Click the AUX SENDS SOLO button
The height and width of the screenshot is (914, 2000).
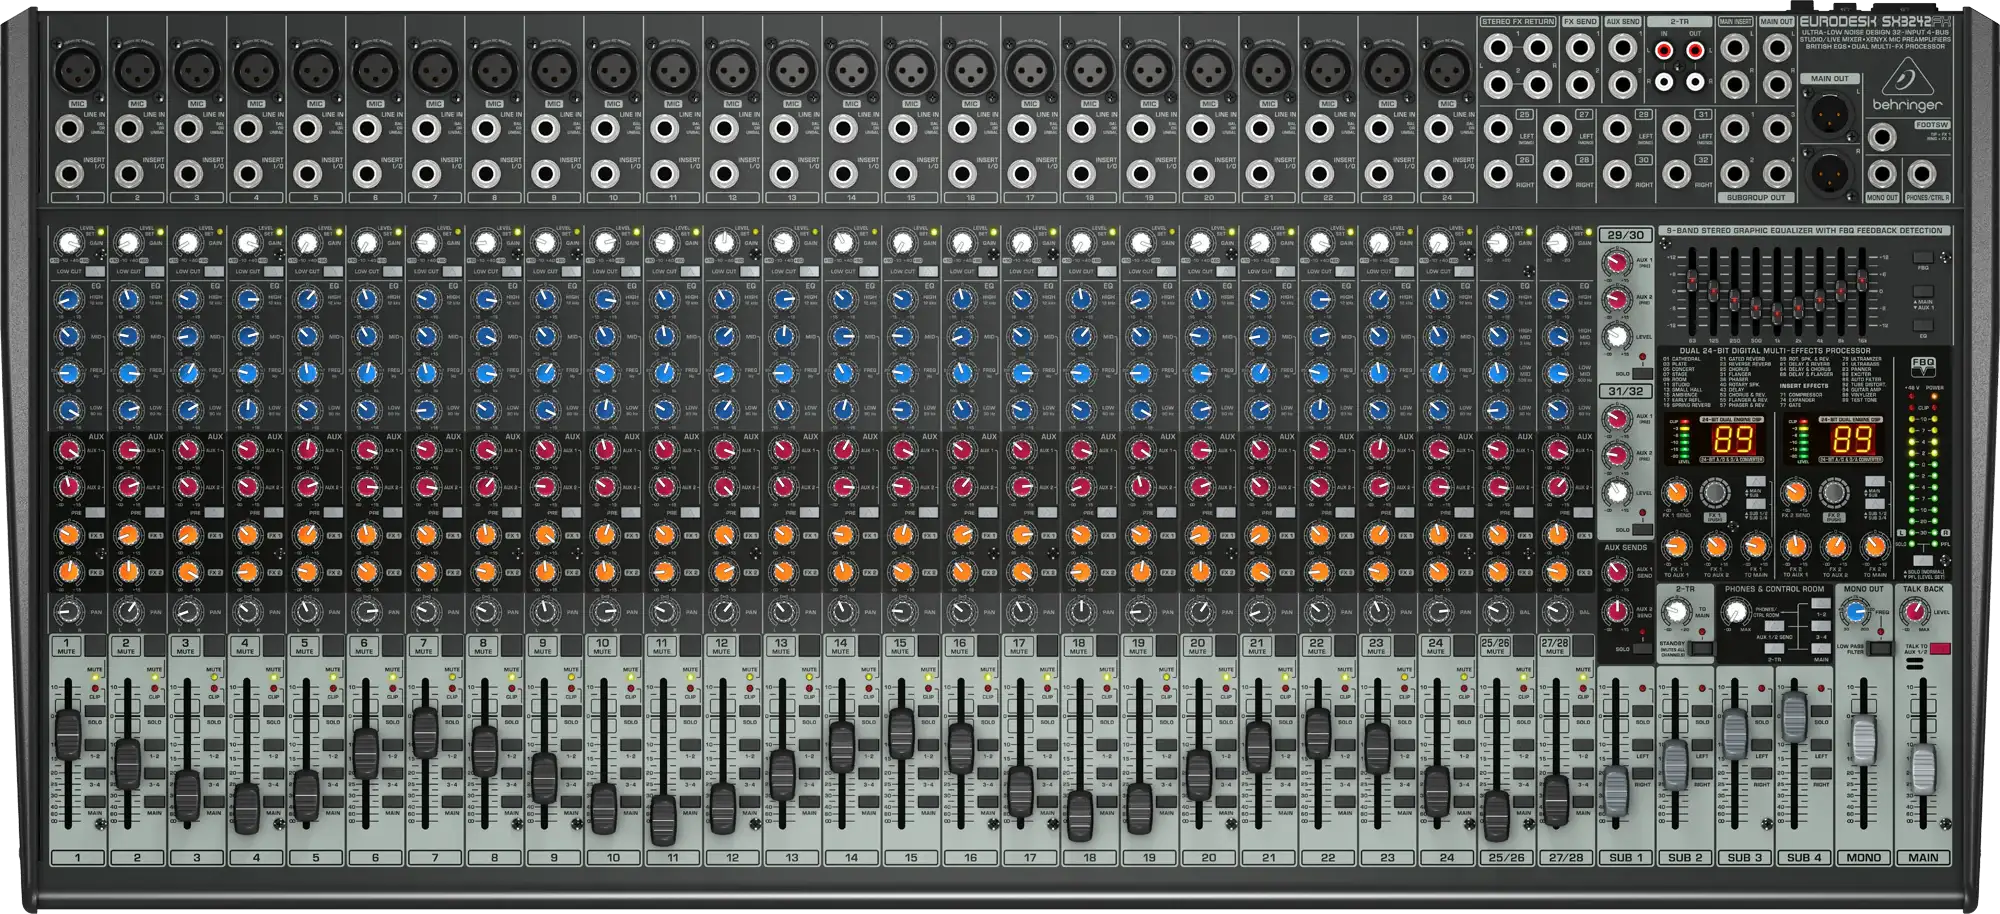click(x=1642, y=649)
